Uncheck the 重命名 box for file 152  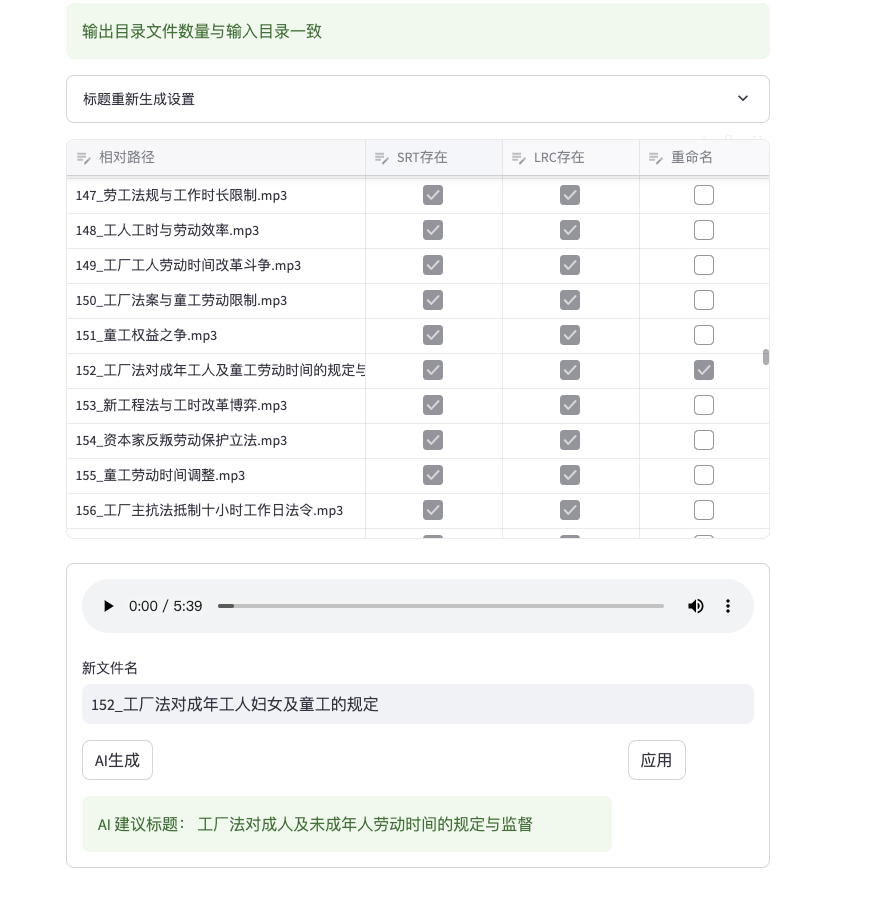[x=704, y=370]
